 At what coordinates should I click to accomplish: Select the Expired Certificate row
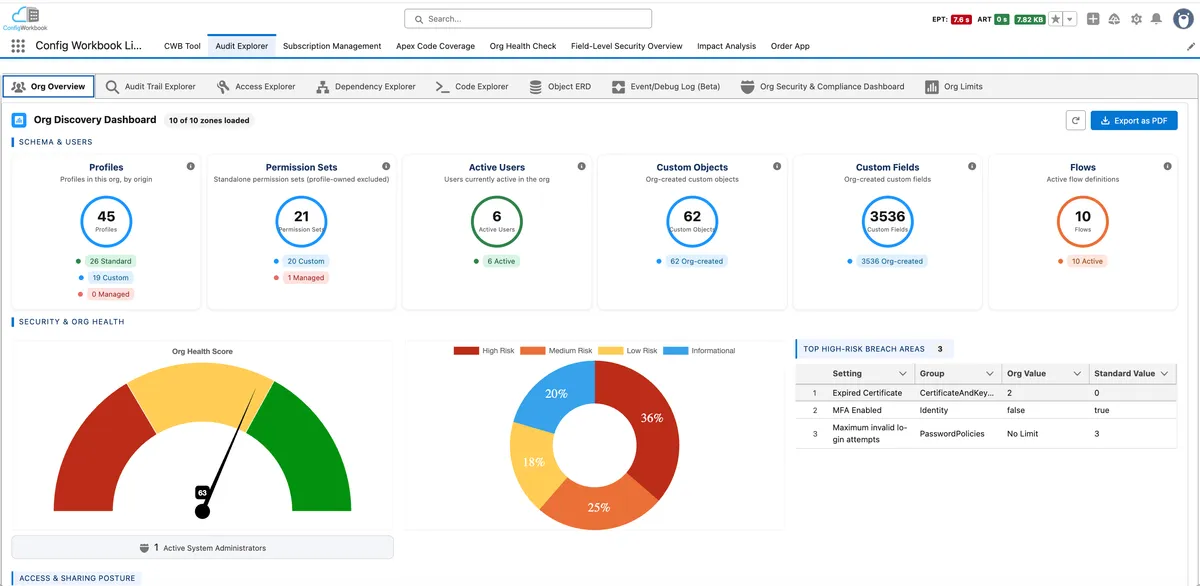[987, 393]
